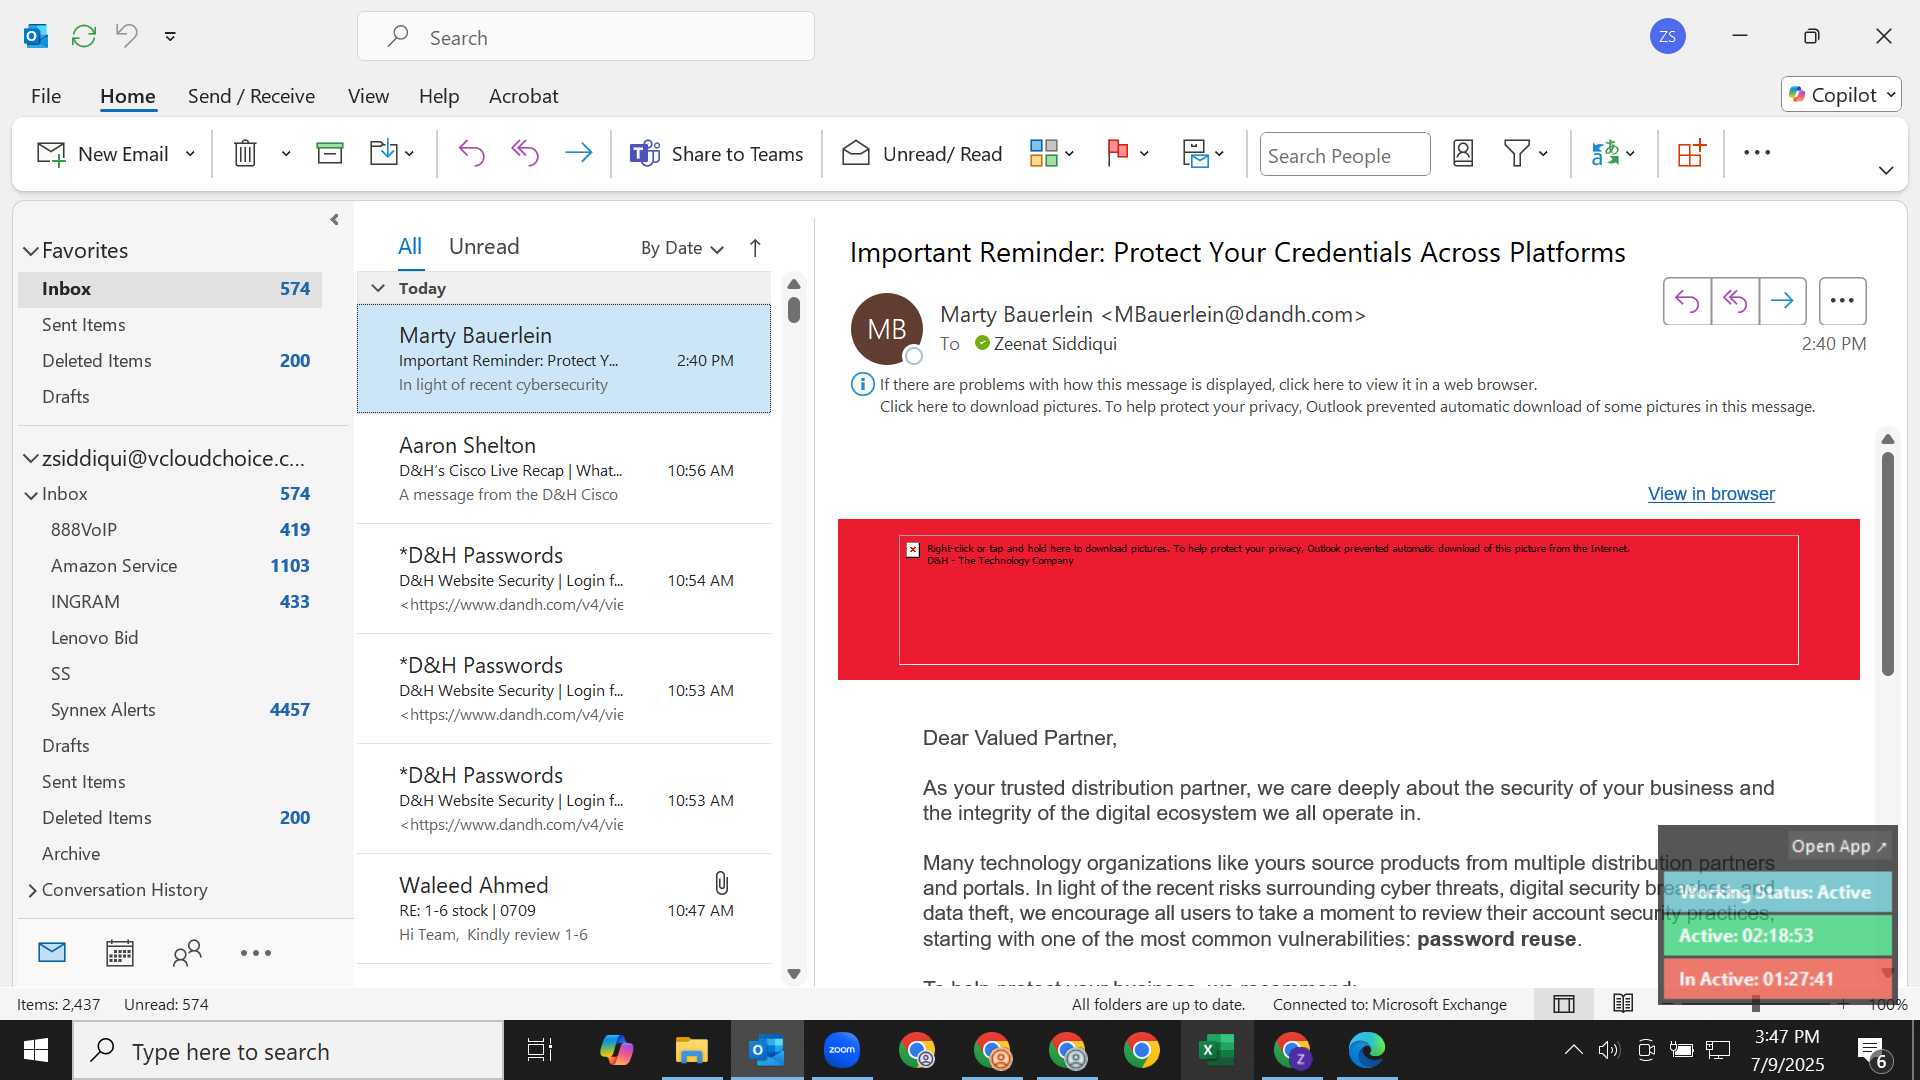Click the Address Book icon

click(x=1463, y=153)
